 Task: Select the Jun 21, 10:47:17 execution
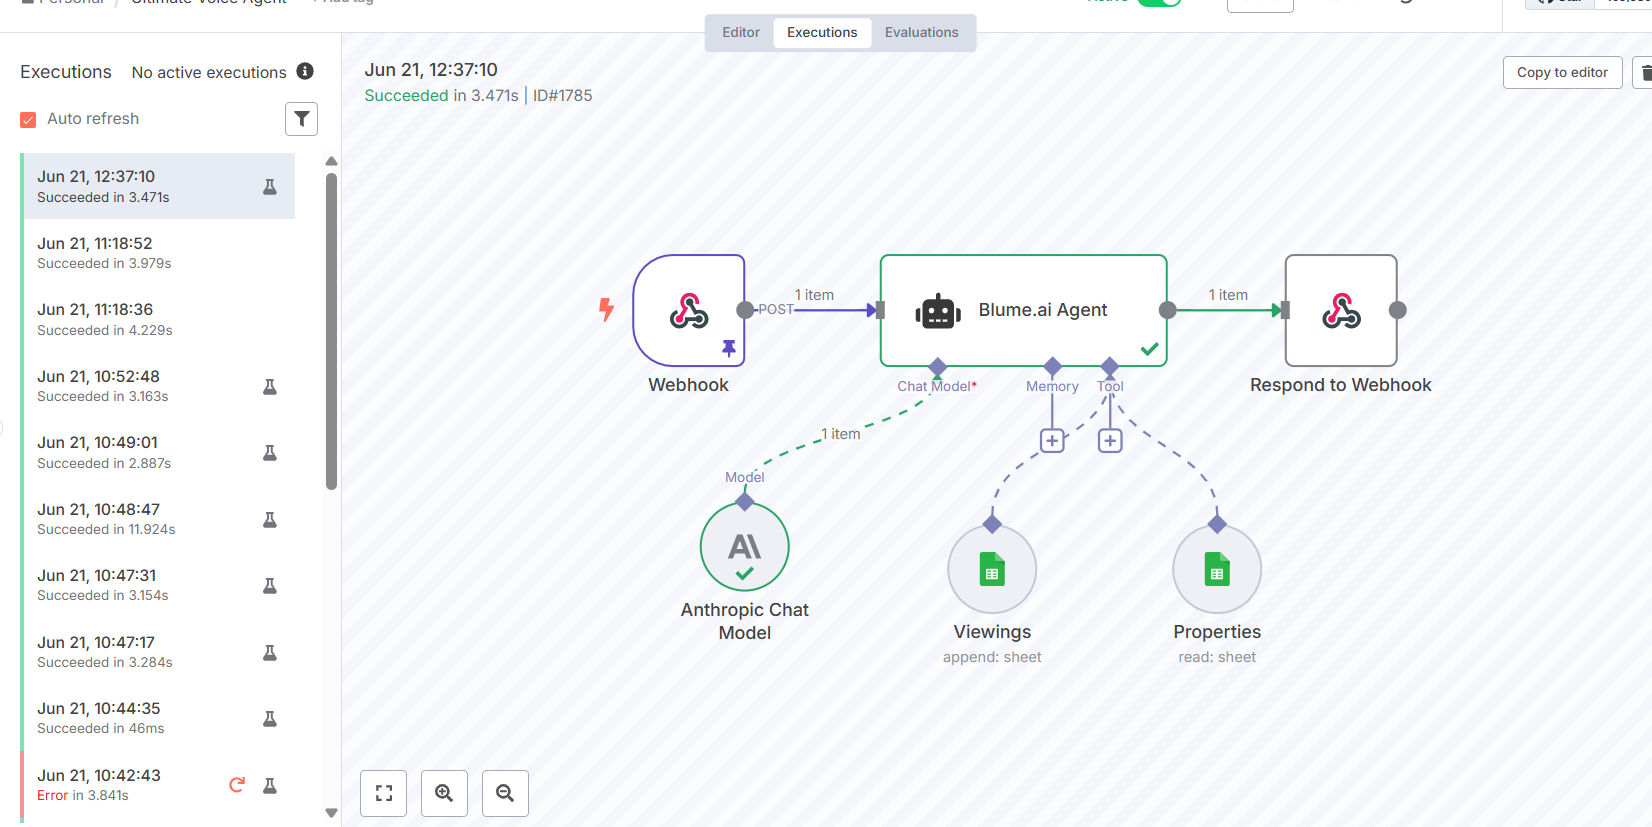click(158, 652)
